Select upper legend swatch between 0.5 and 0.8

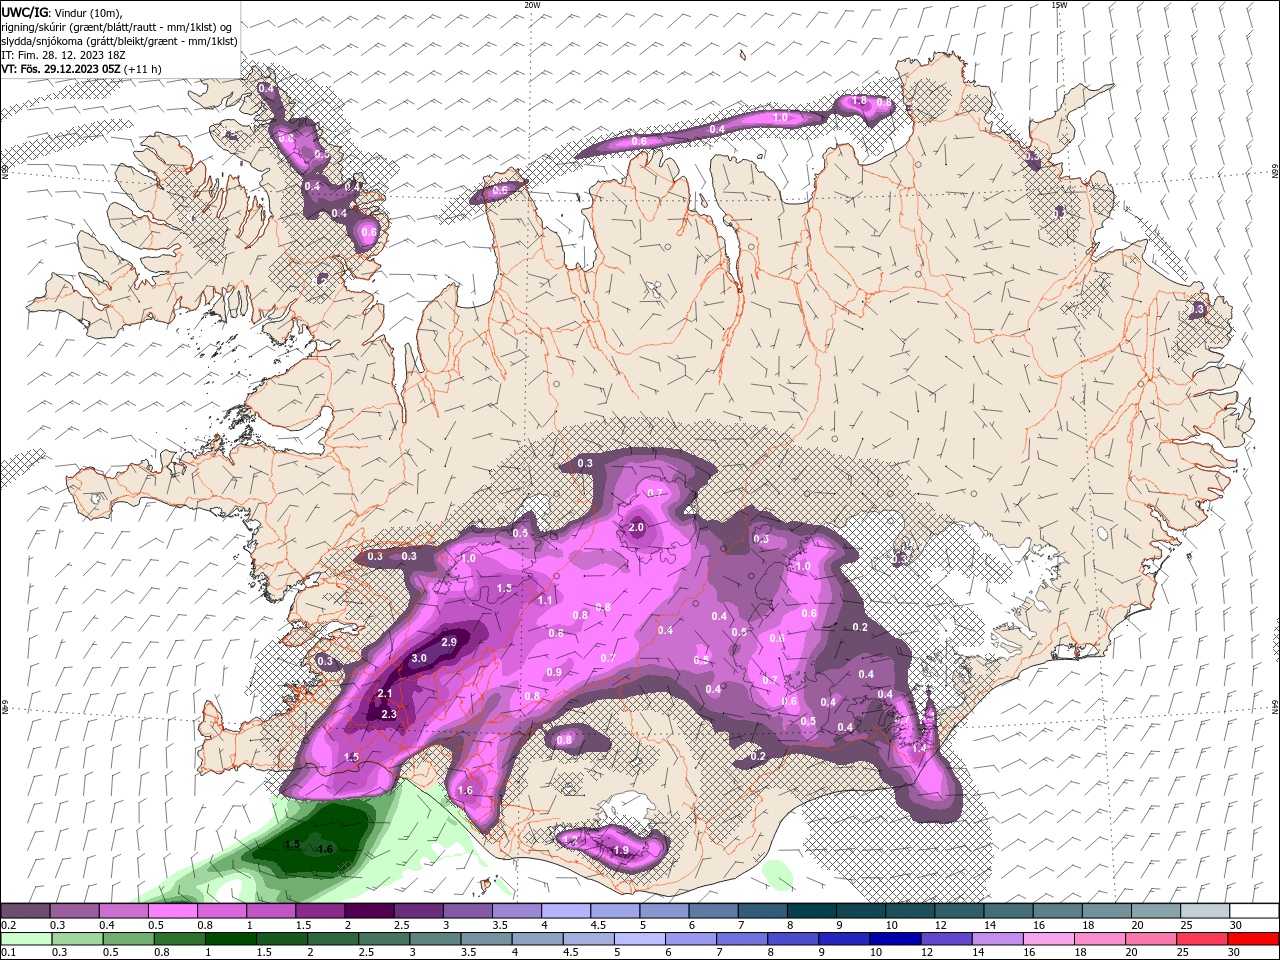(172, 911)
